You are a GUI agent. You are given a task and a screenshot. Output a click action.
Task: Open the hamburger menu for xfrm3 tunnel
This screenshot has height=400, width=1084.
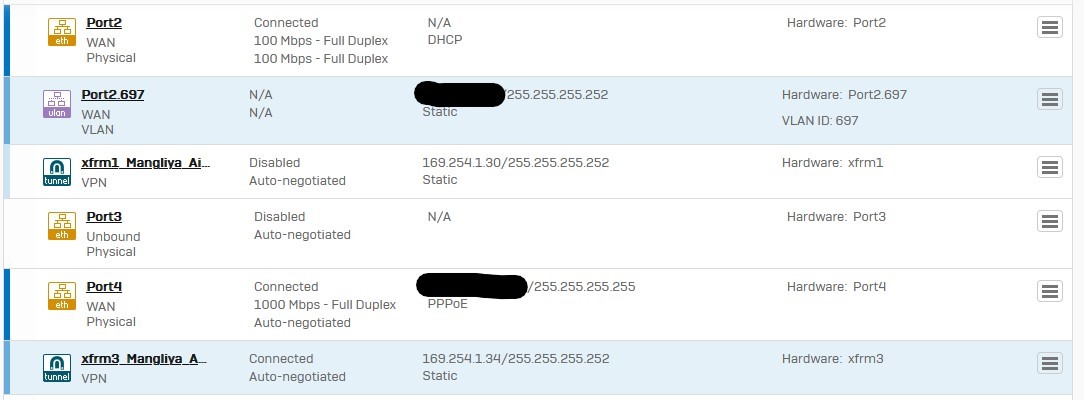(x=1049, y=363)
